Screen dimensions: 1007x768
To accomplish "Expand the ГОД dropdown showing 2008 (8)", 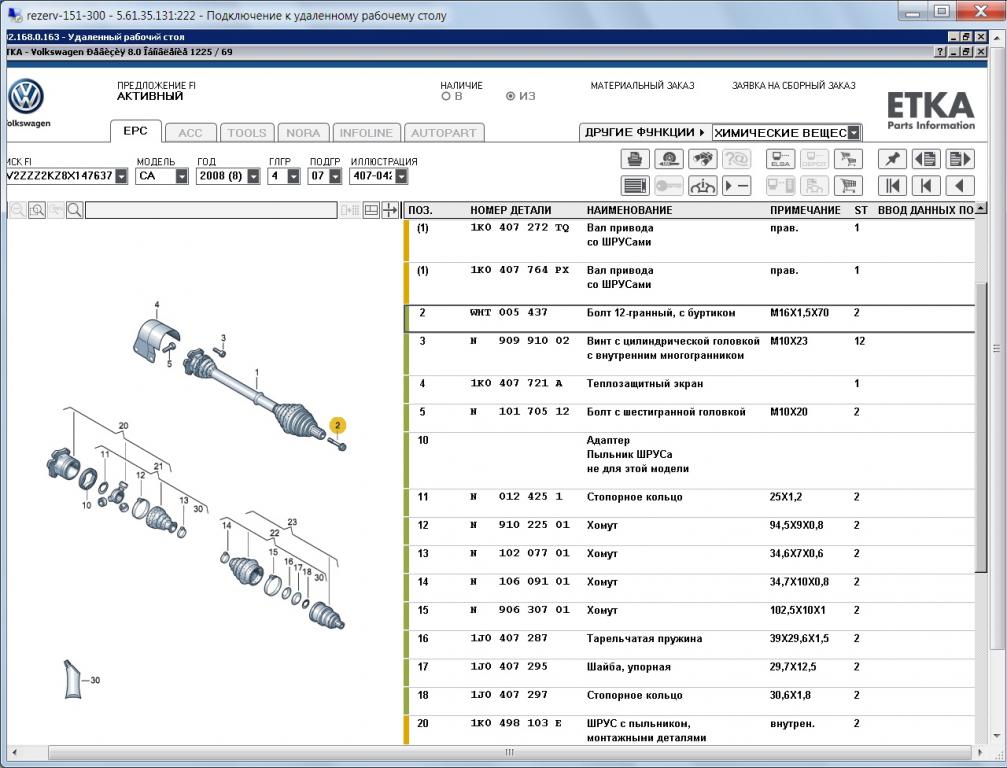I will tap(254, 176).
